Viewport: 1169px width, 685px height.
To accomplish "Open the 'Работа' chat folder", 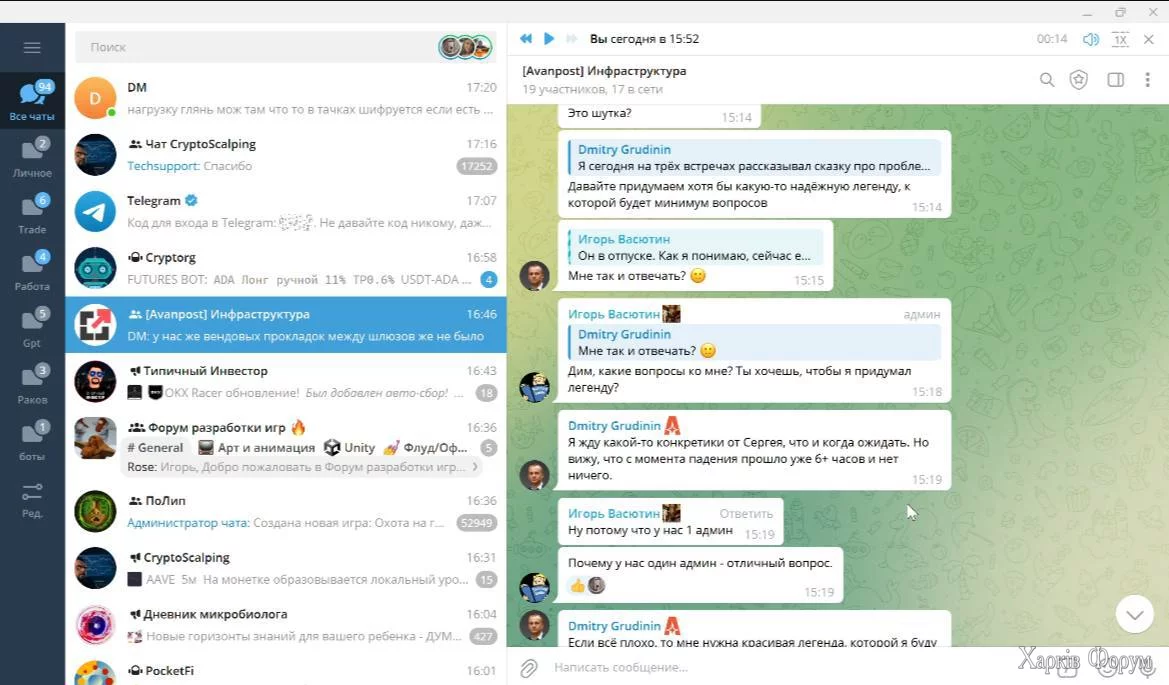I will [x=32, y=271].
